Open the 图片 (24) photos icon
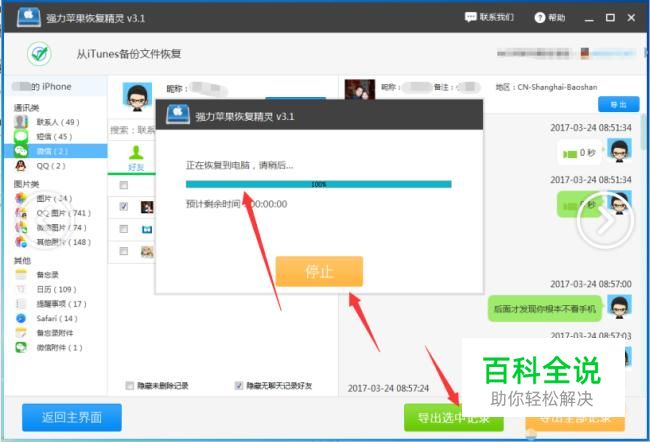This screenshot has width=650, height=442. (x=21, y=198)
